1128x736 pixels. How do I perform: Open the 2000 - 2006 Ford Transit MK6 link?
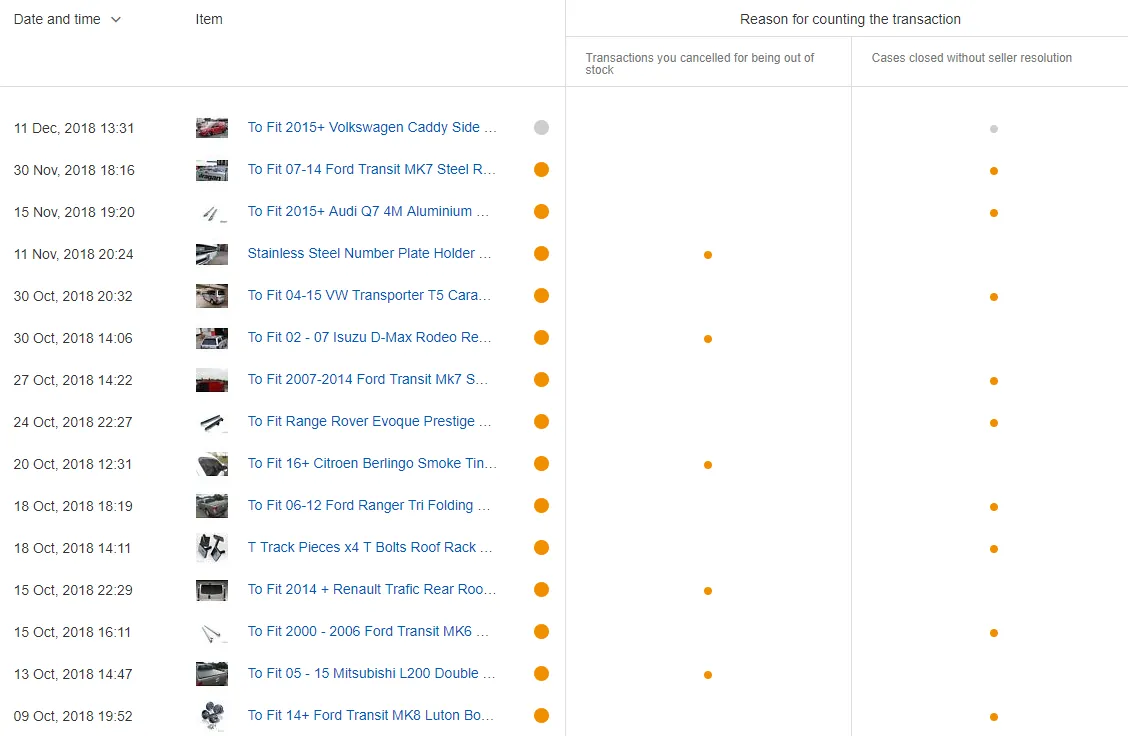[x=368, y=631]
